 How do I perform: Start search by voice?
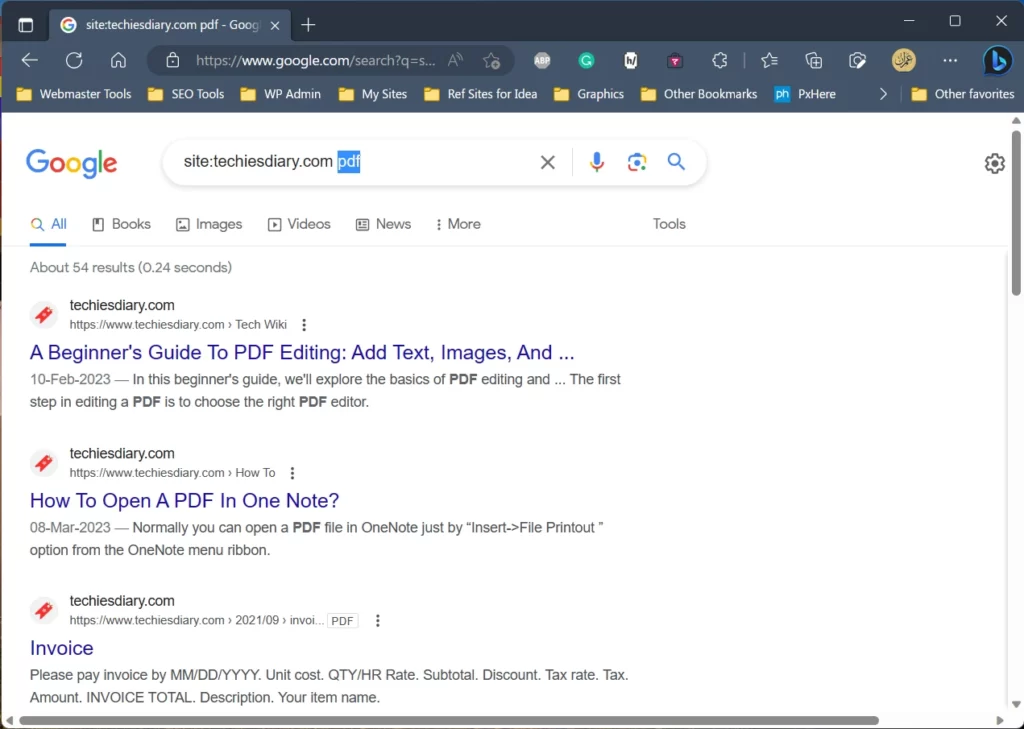[596, 162]
